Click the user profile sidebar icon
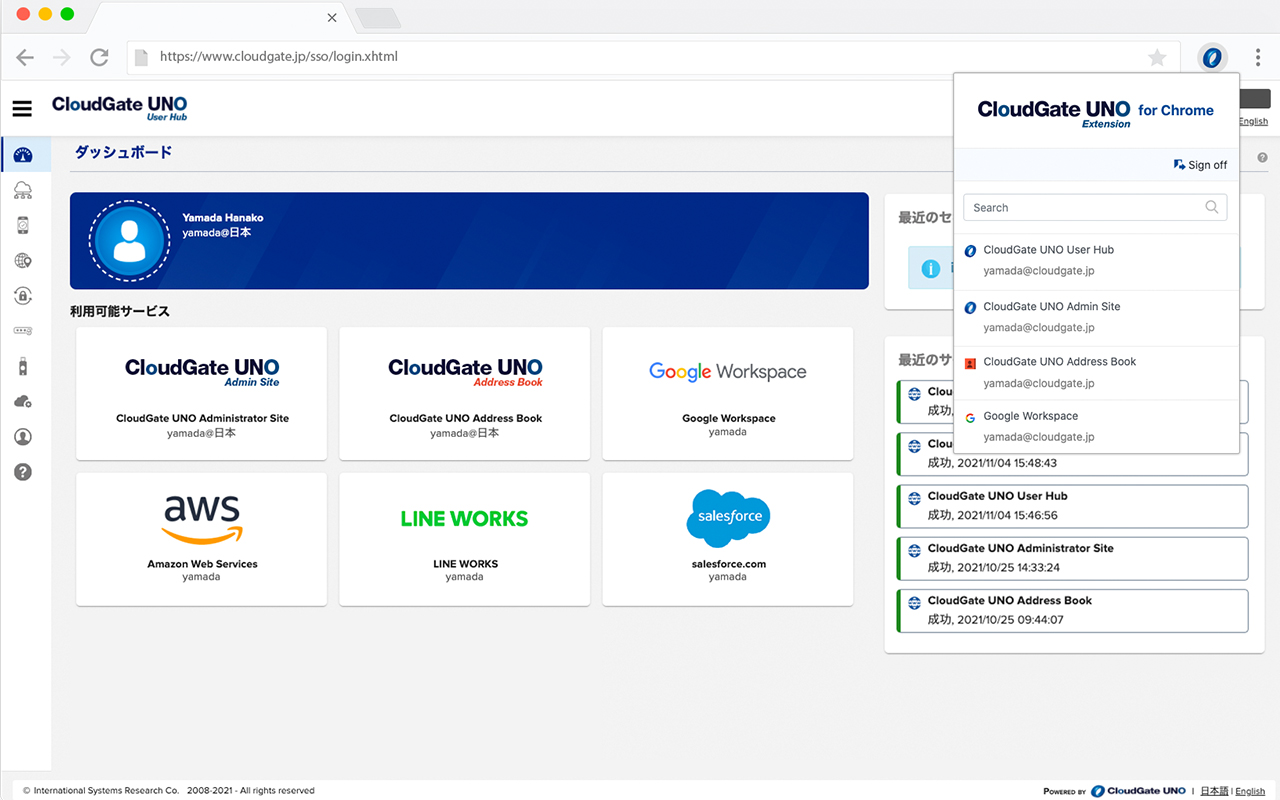Viewport: 1280px width, 800px height. pyautogui.click(x=22, y=436)
